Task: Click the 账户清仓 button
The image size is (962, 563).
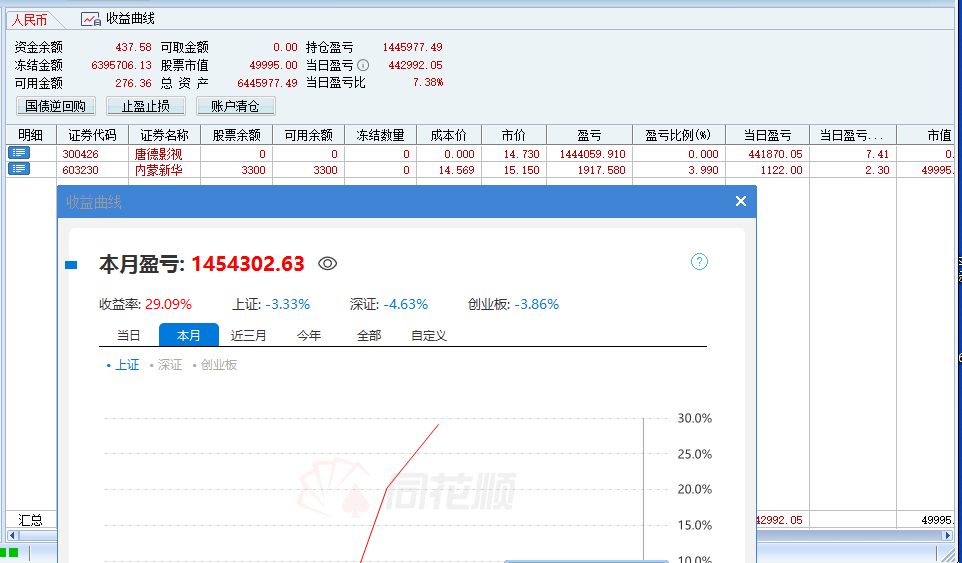Action: [x=235, y=106]
